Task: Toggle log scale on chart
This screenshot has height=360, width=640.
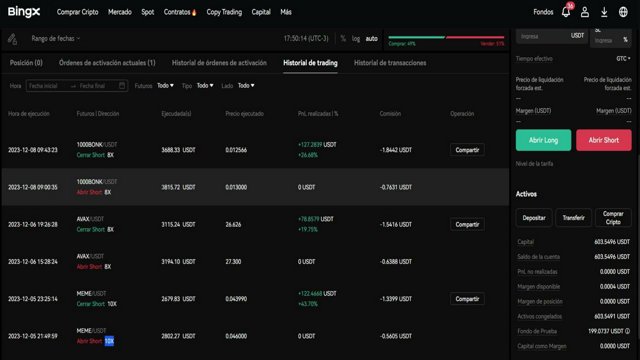Action: point(356,38)
